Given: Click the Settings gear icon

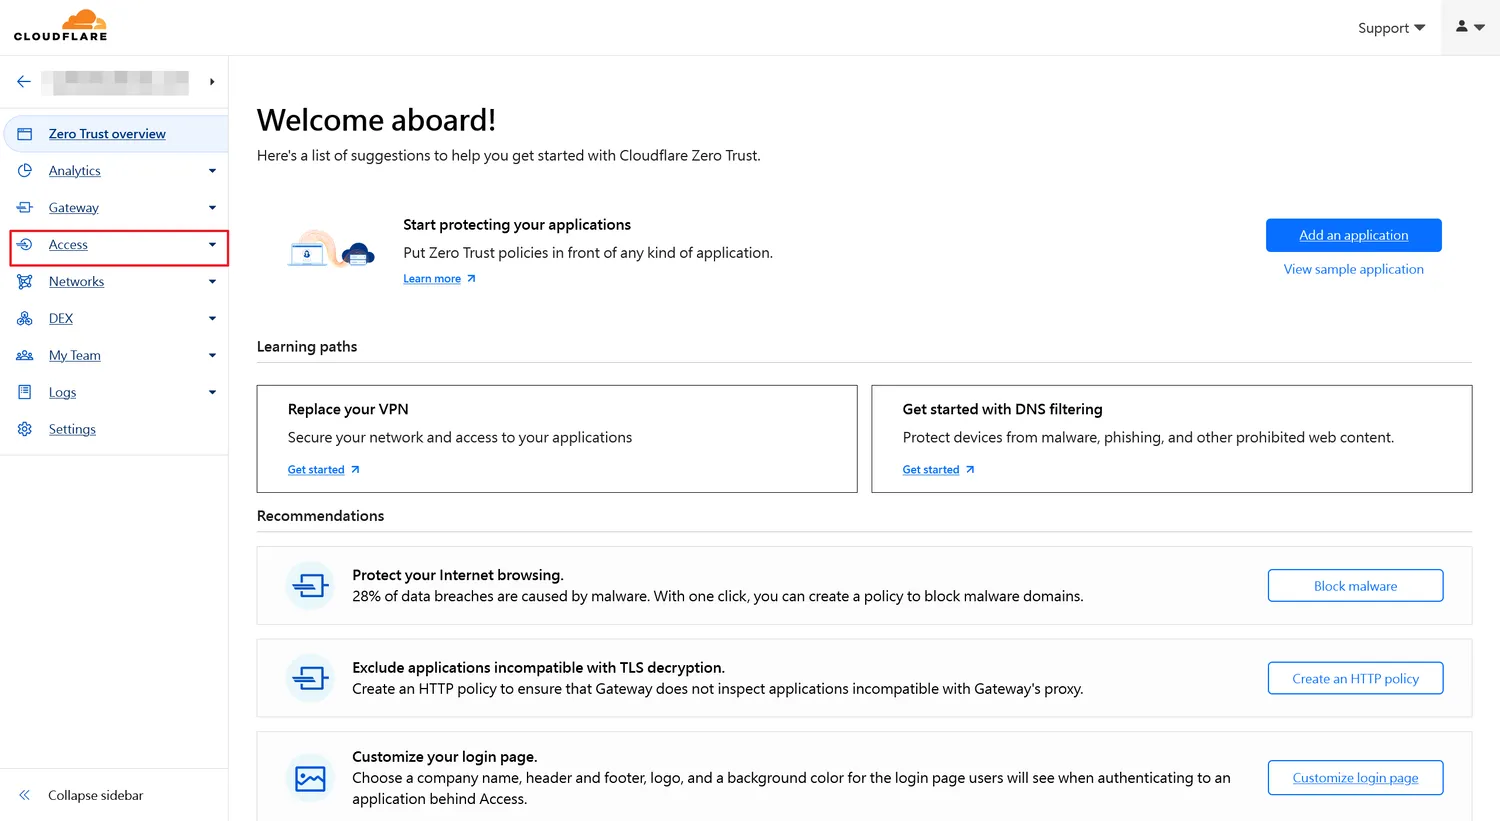Looking at the screenshot, I should pos(25,430).
